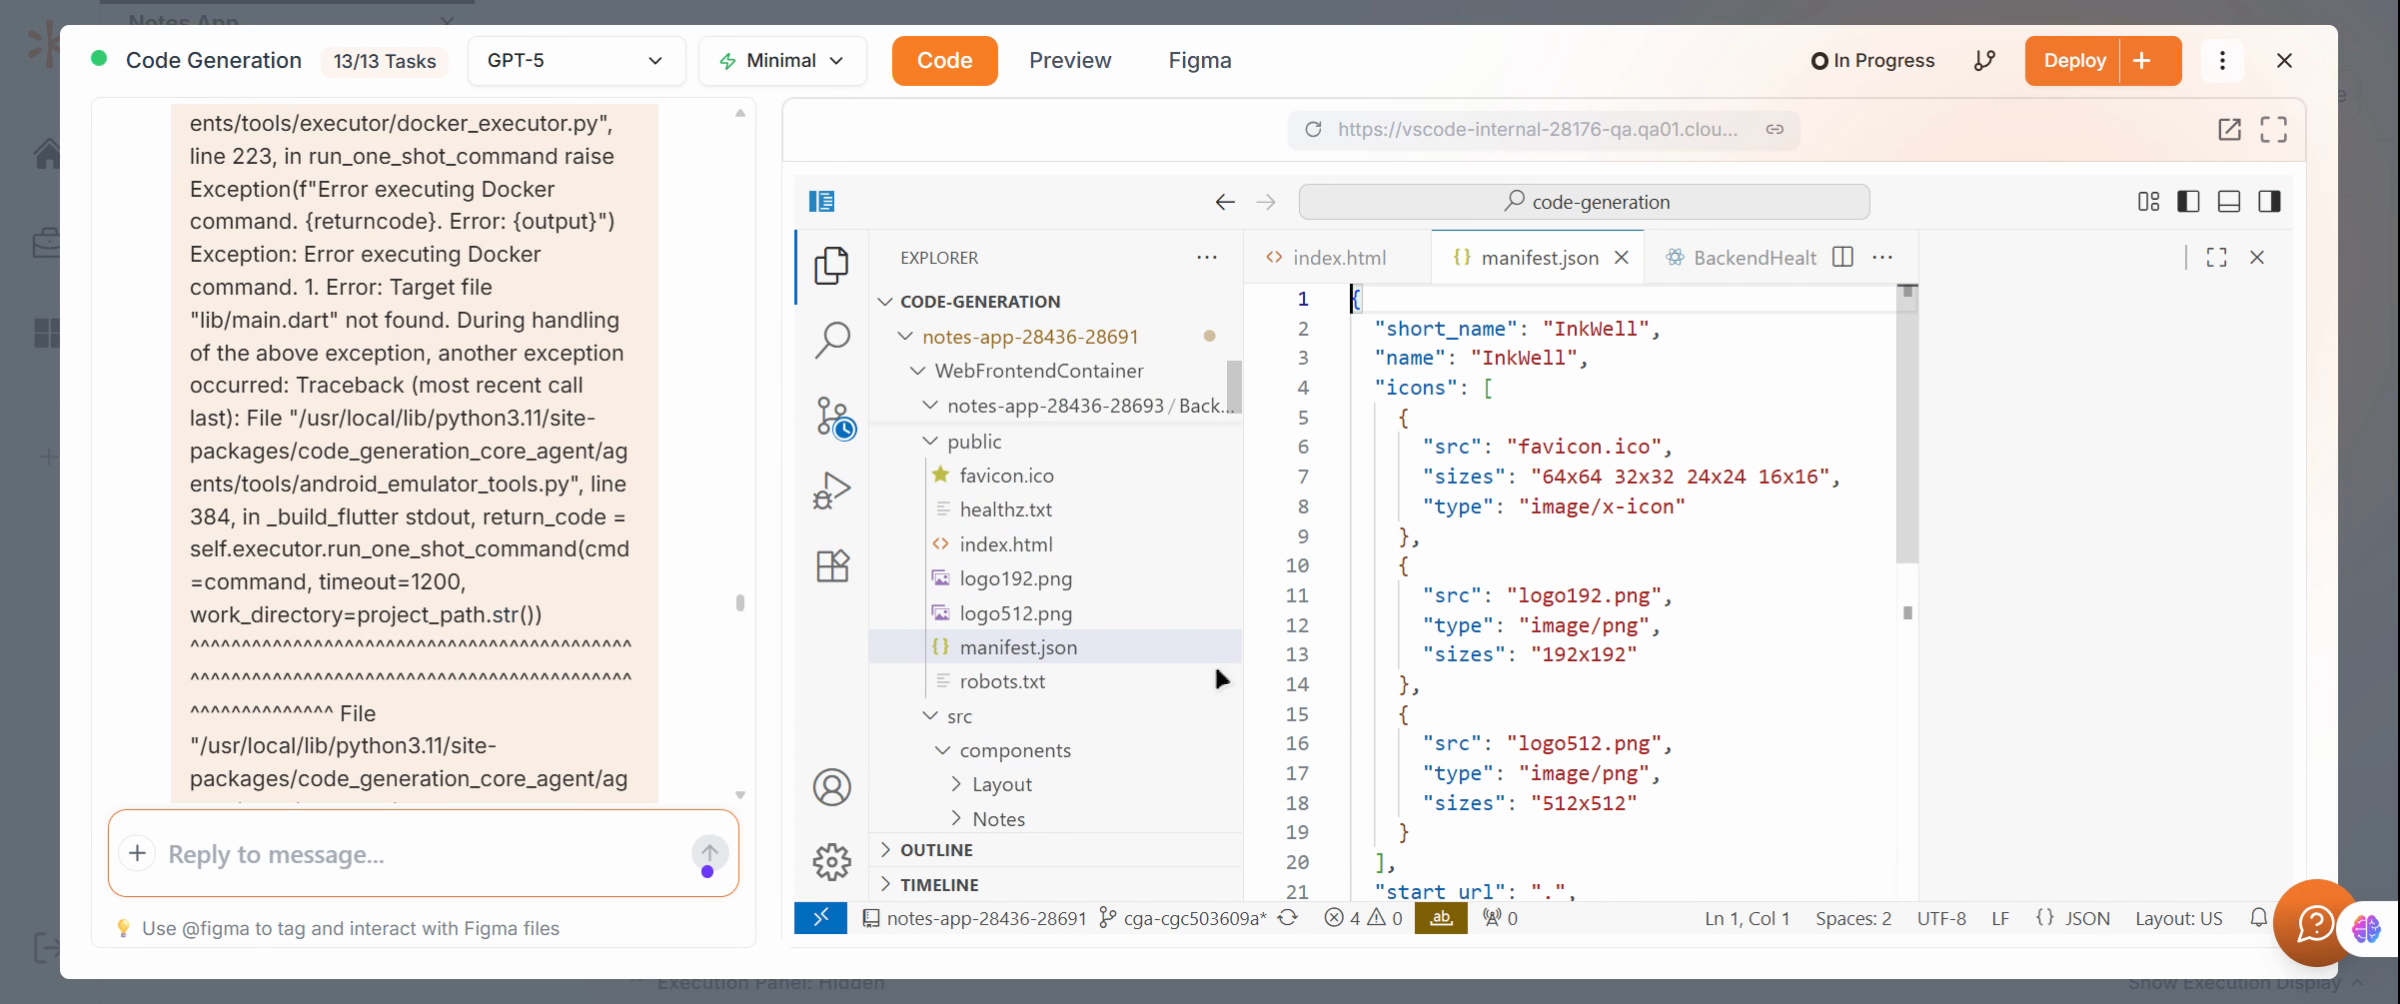The image size is (2400, 1004).
Task: Toggle the sidebar menu icon above activity bar
Action: click(822, 201)
